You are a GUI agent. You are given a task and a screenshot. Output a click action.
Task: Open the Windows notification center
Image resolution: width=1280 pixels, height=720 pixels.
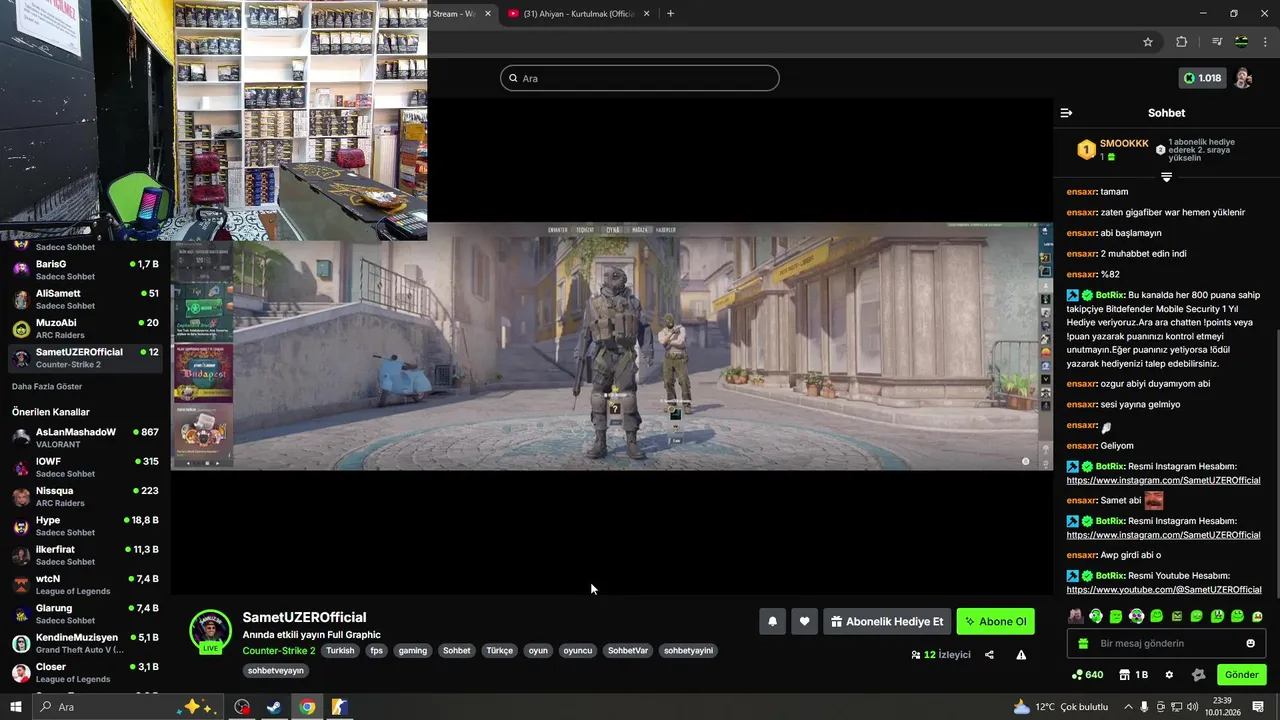pos(1258,707)
